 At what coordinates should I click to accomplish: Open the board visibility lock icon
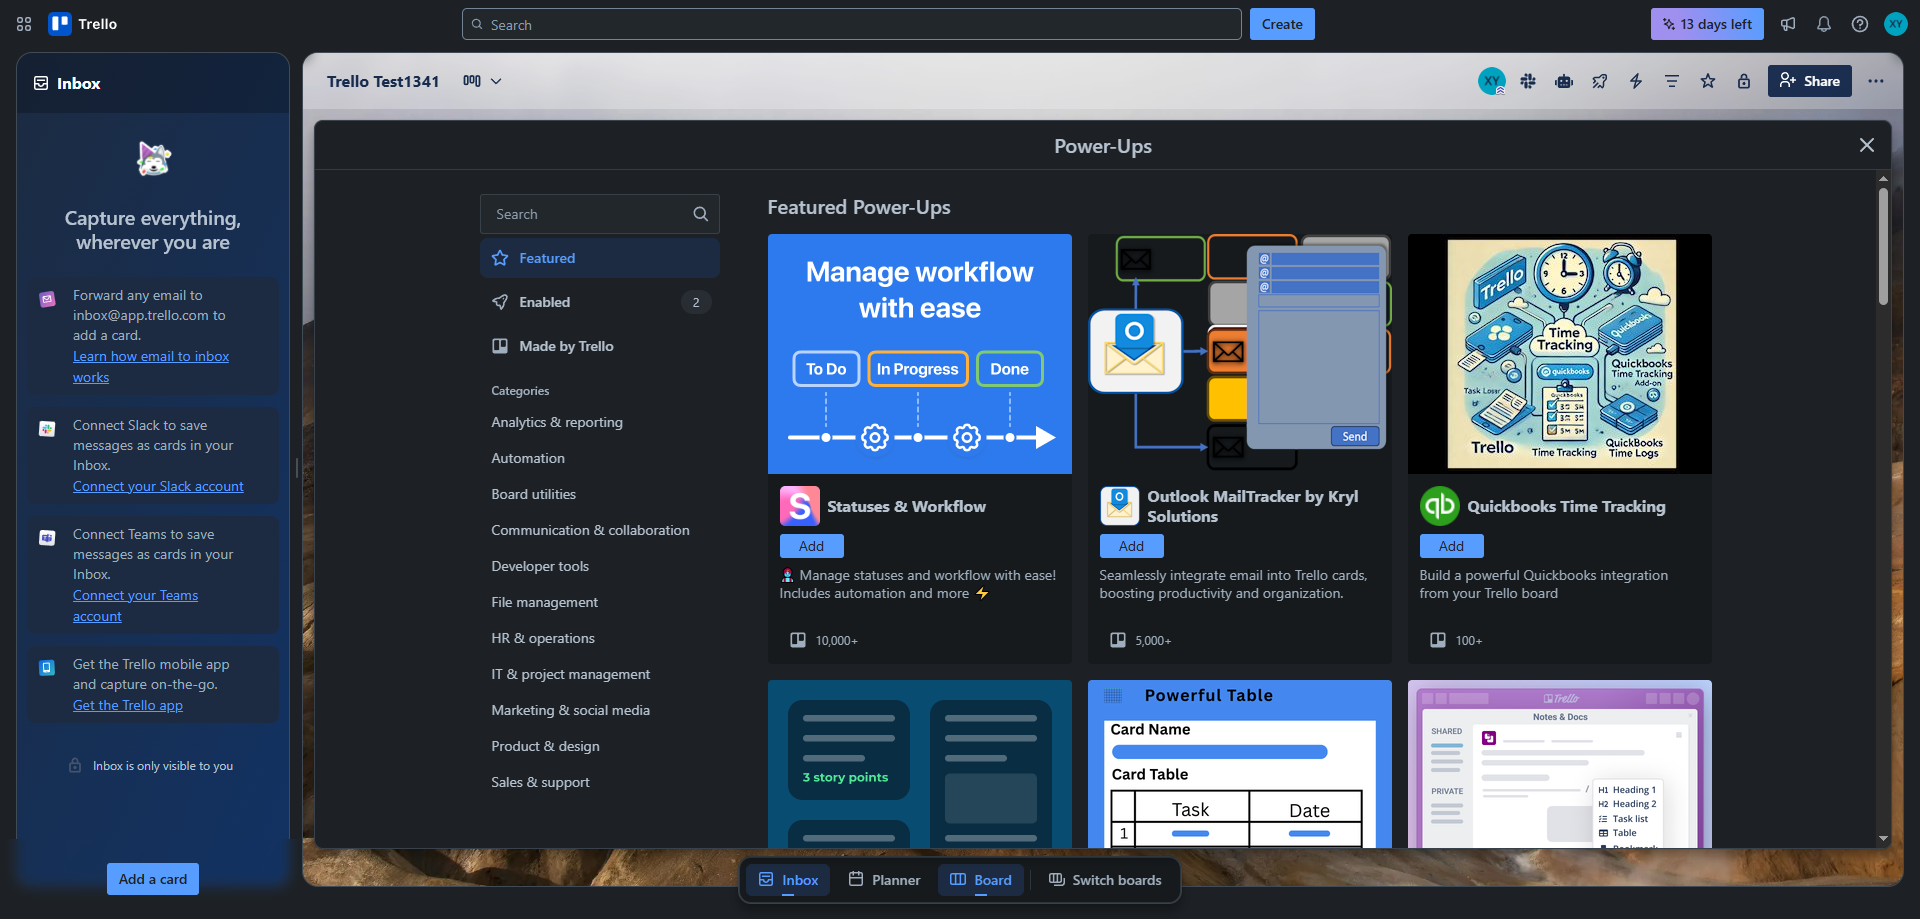point(1744,81)
